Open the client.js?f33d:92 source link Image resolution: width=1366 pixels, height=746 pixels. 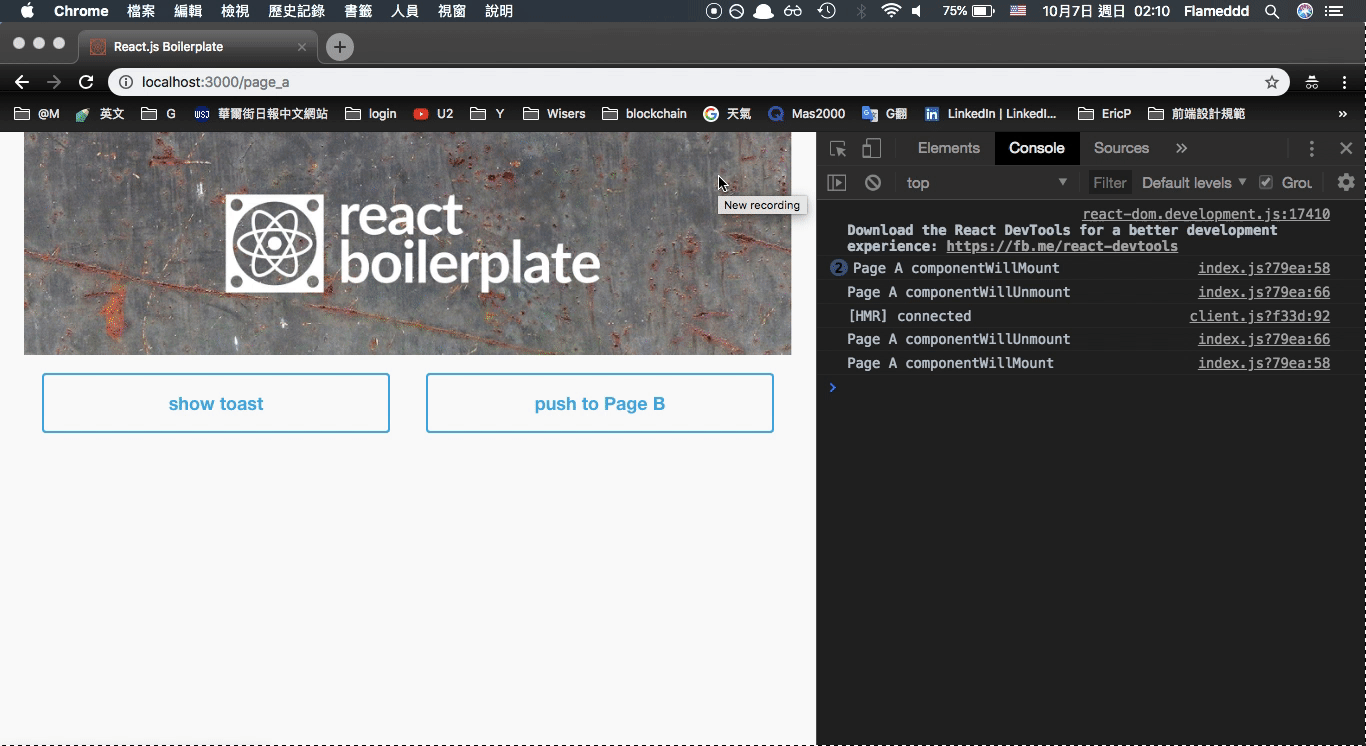1260,316
